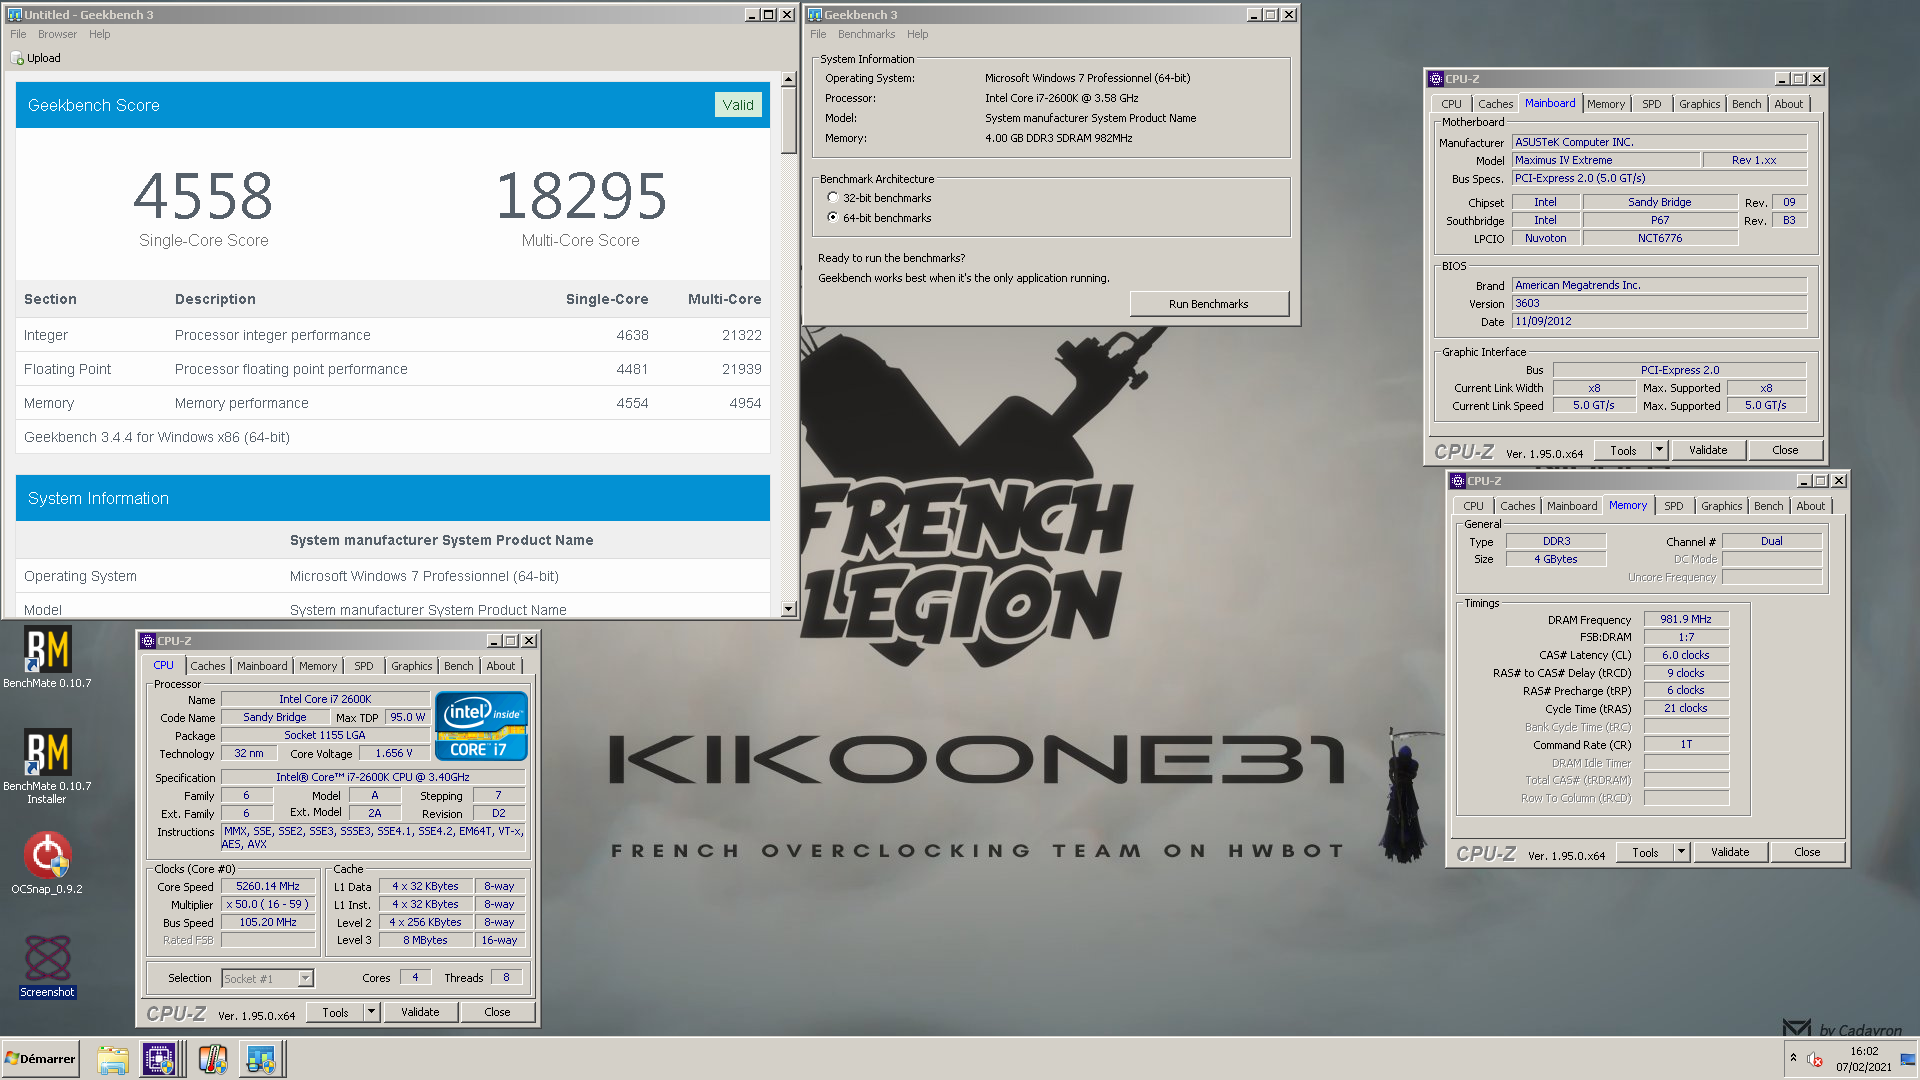
Task: Click the Geekbench results vertical scrollbar thumb
Action: tap(788, 121)
